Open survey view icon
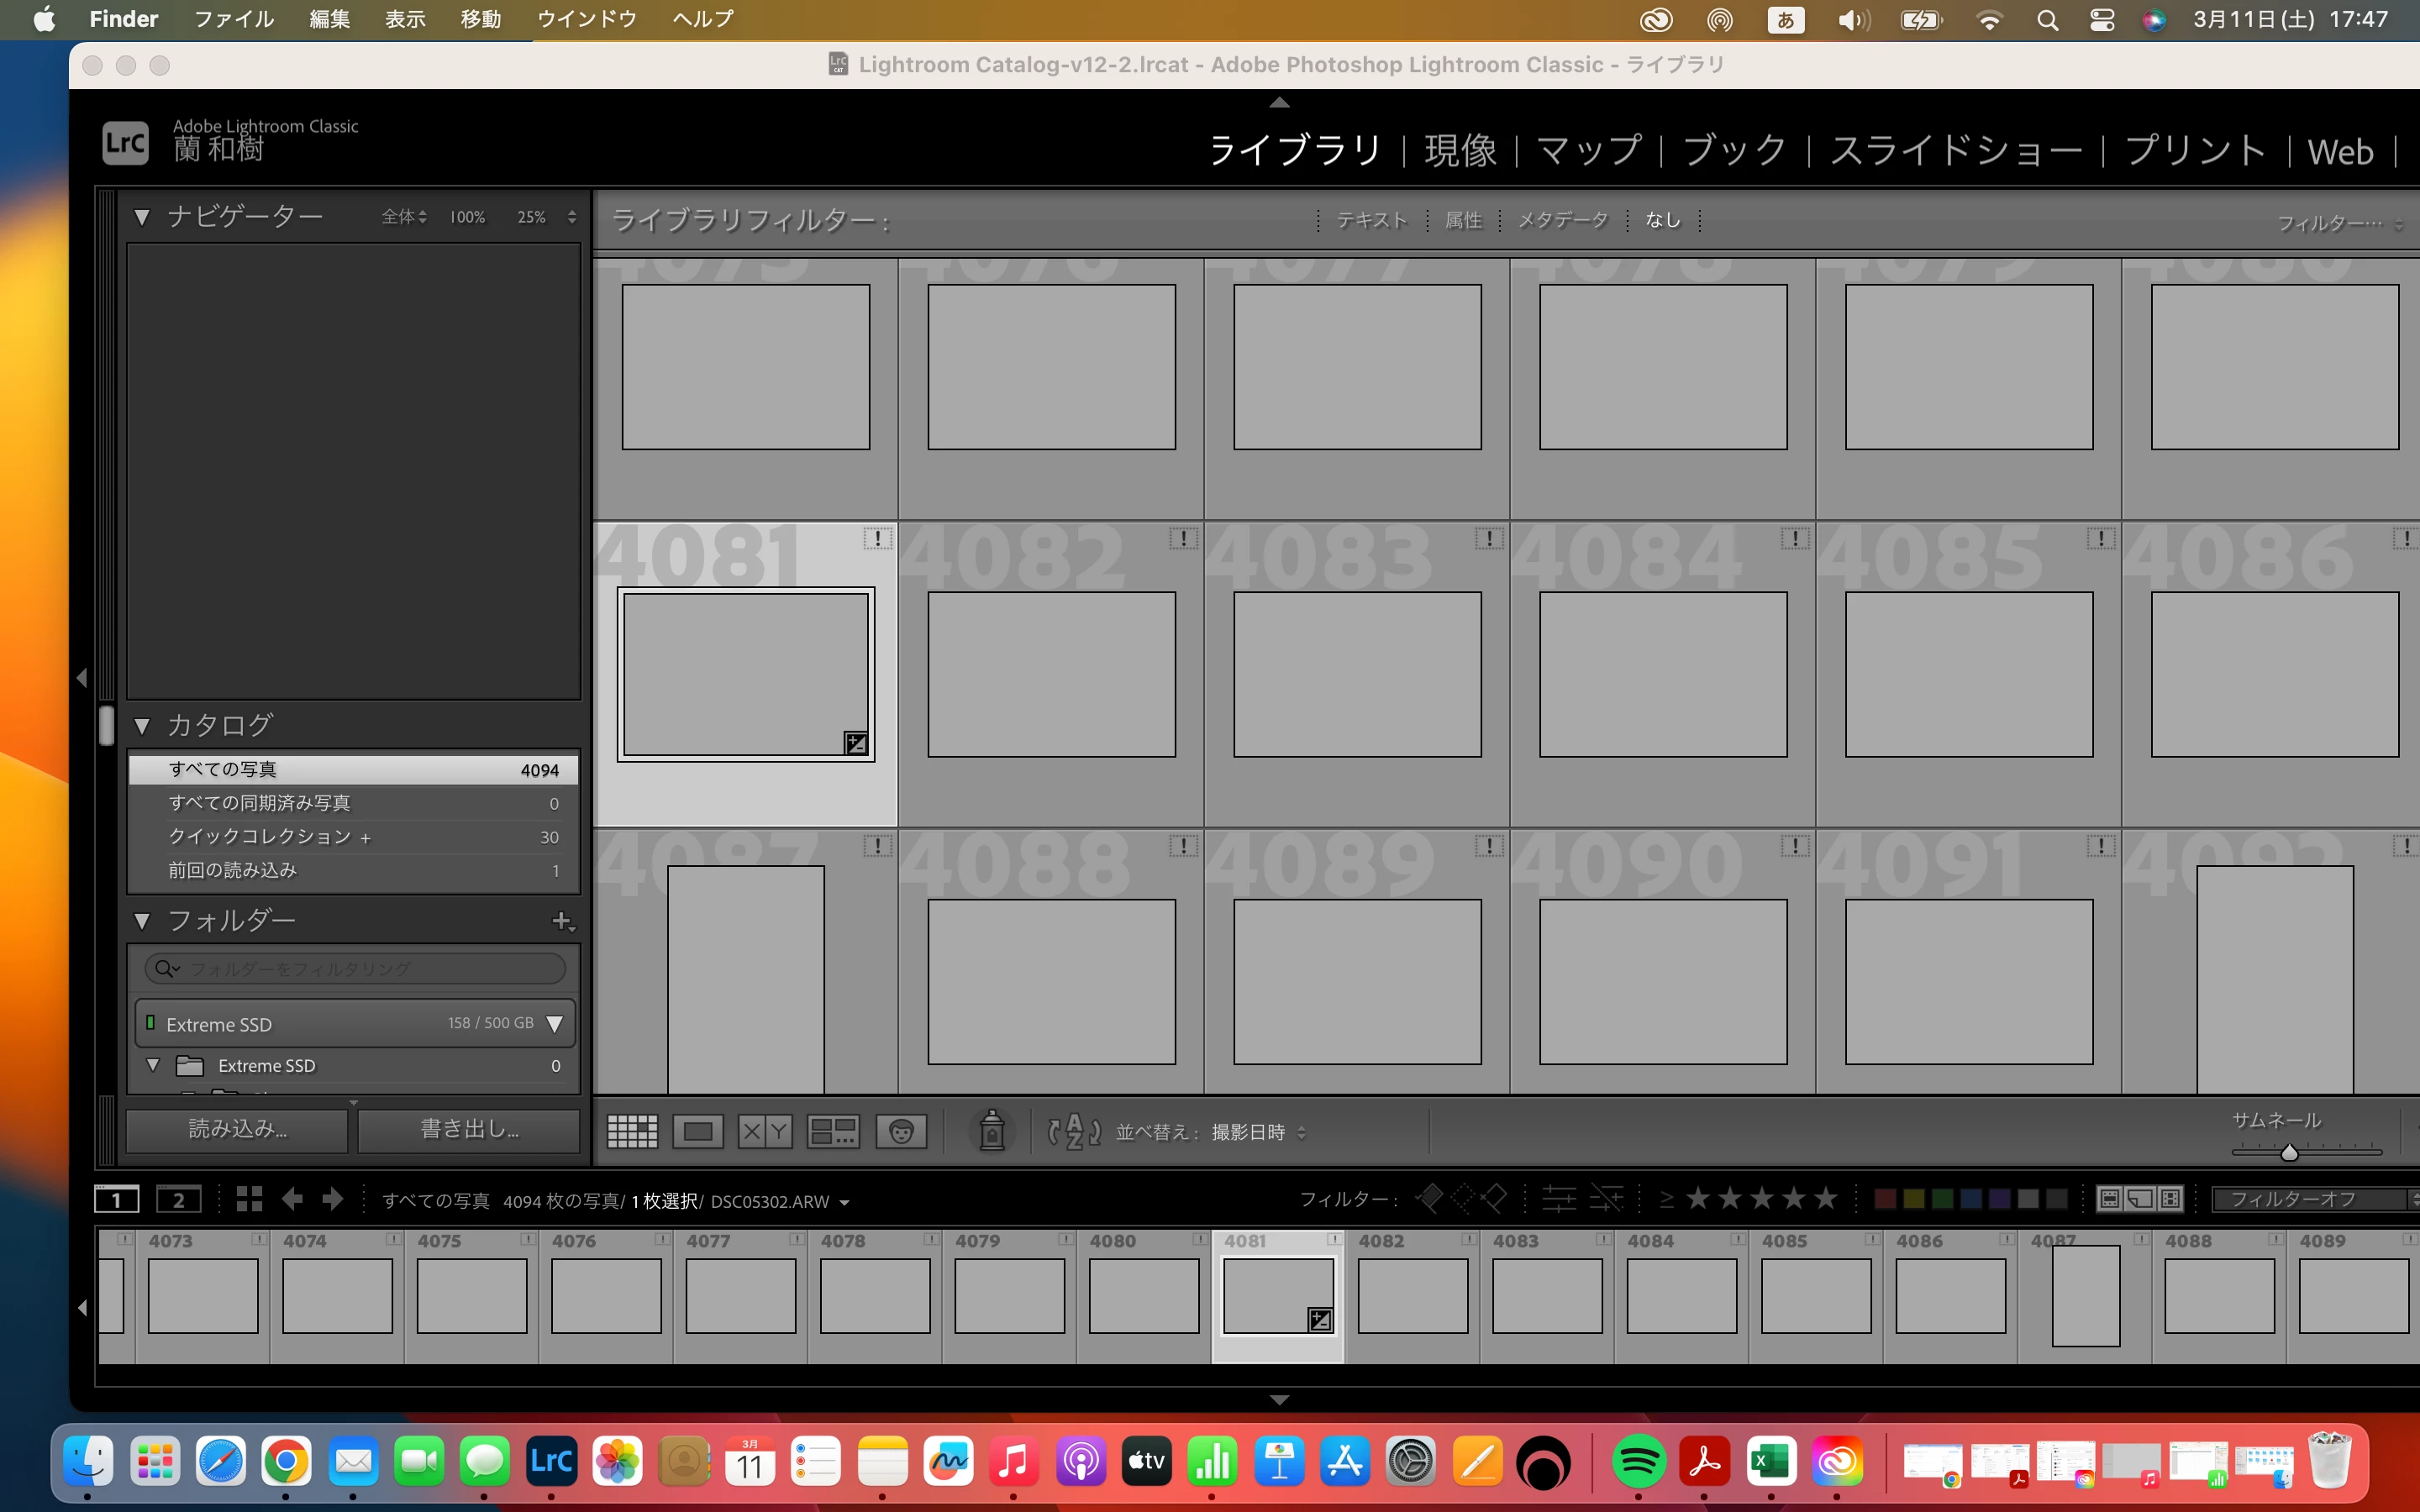 tap(833, 1131)
